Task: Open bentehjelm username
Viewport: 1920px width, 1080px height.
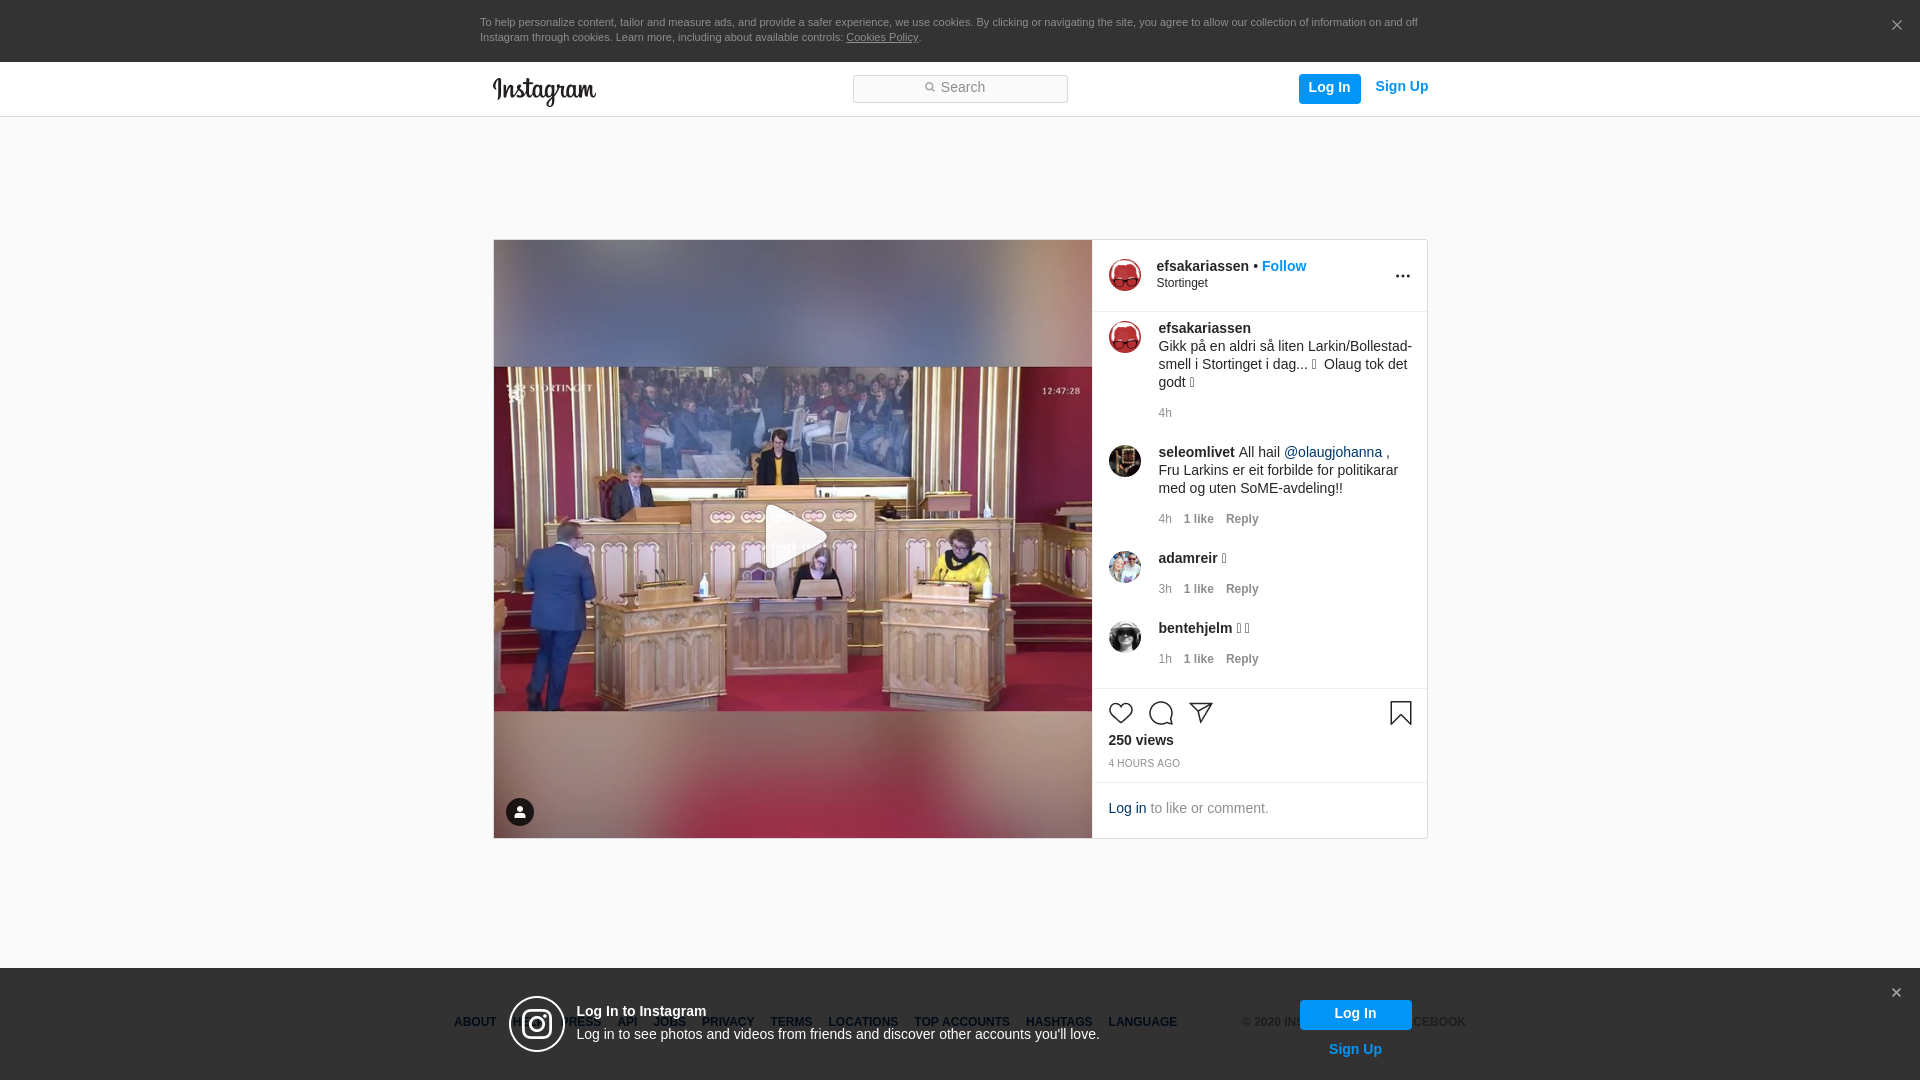Action: tap(1195, 628)
